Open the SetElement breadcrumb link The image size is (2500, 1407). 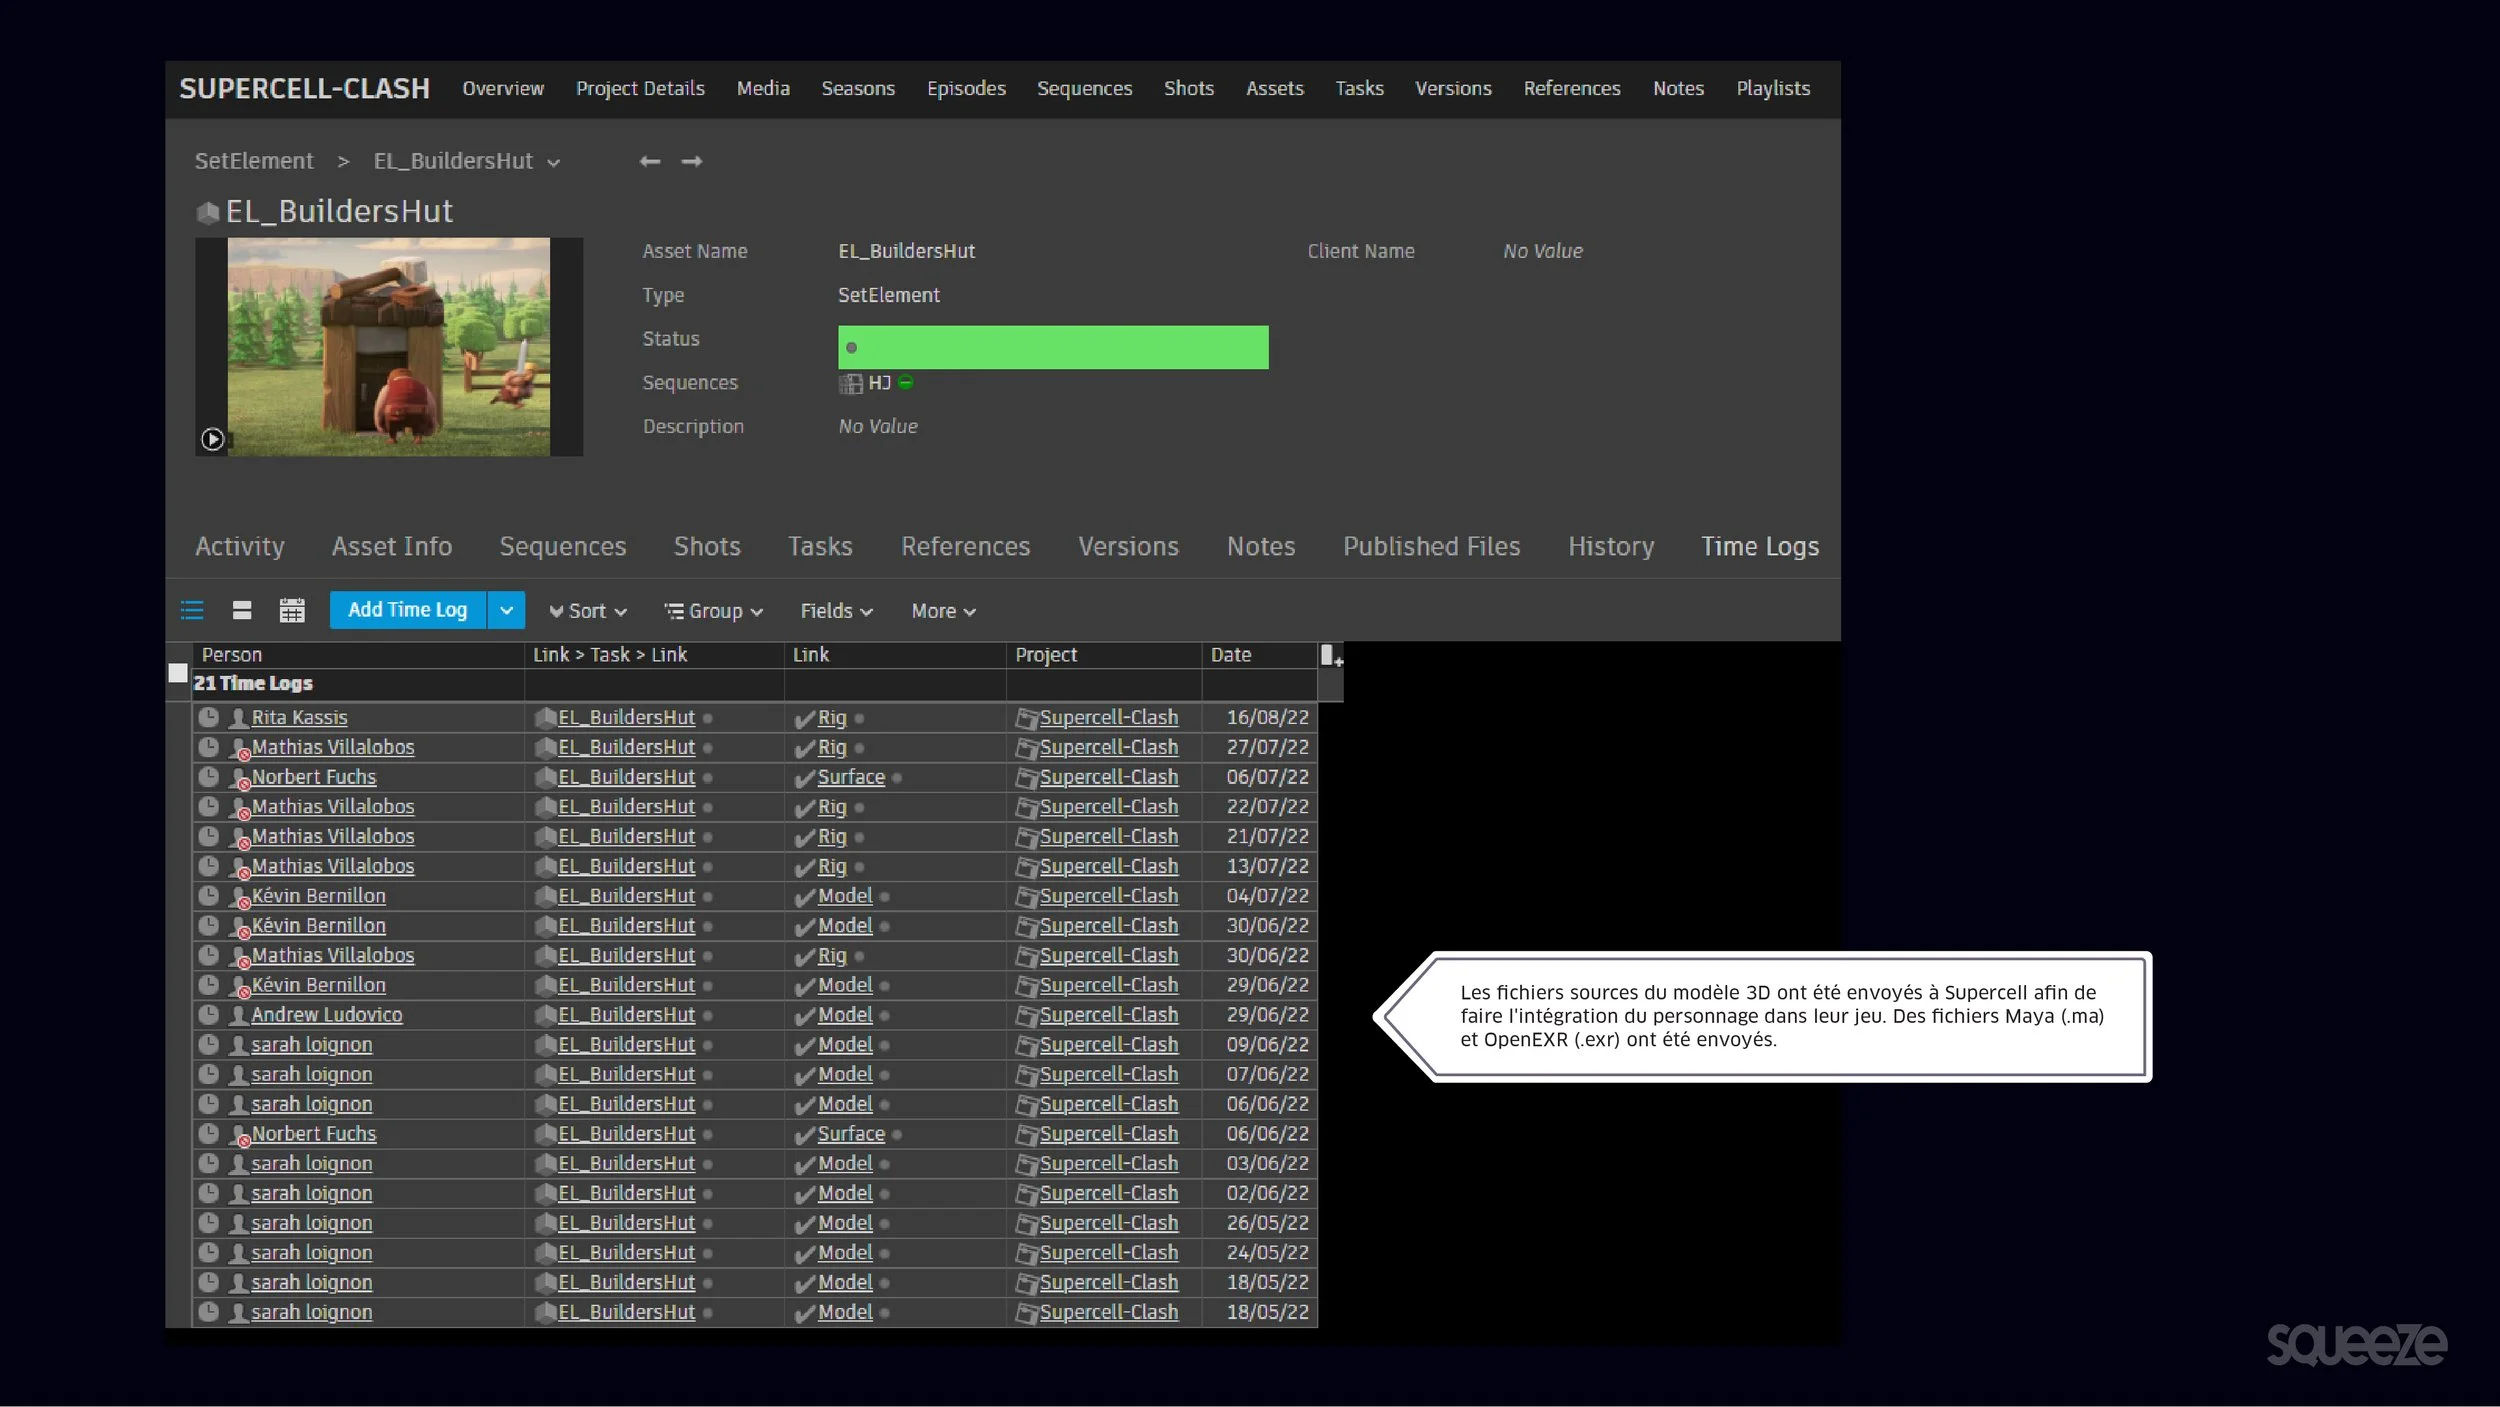click(254, 161)
